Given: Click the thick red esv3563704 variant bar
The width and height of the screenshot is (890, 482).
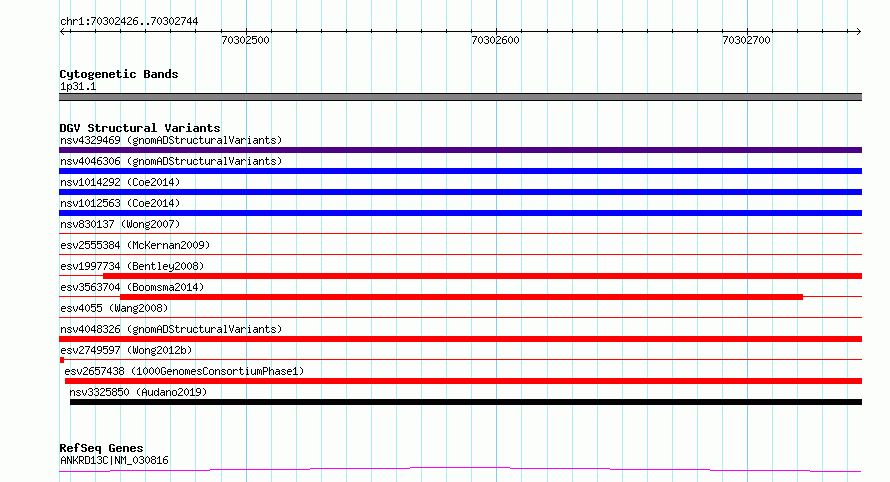Looking at the screenshot, I should point(461,297).
